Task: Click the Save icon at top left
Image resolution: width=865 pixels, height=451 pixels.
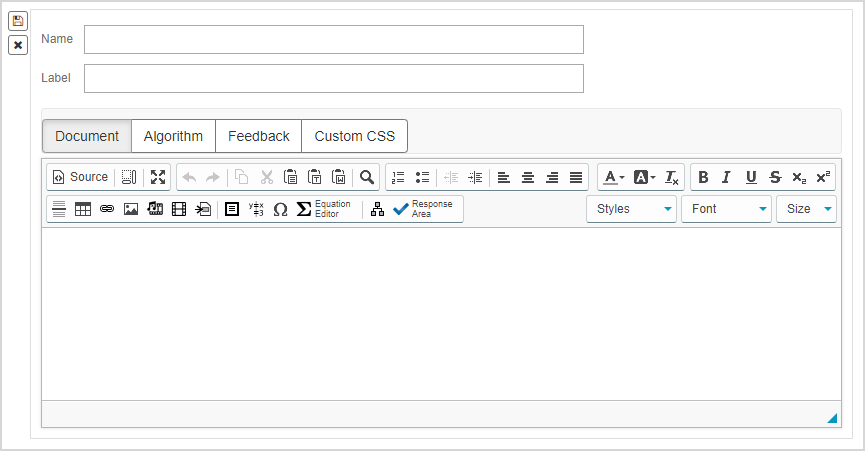Action: click(x=18, y=21)
